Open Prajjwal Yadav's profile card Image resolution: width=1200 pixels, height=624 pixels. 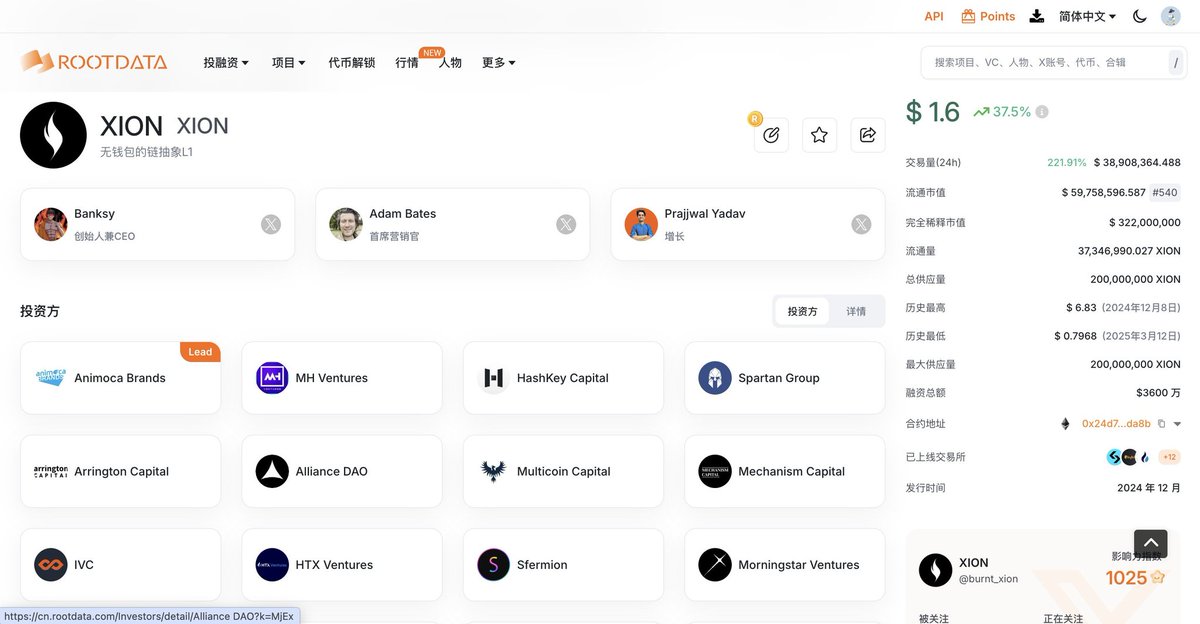(x=747, y=224)
